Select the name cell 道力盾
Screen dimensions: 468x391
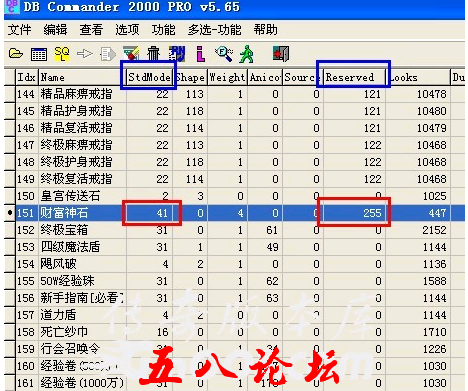(82, 315)
